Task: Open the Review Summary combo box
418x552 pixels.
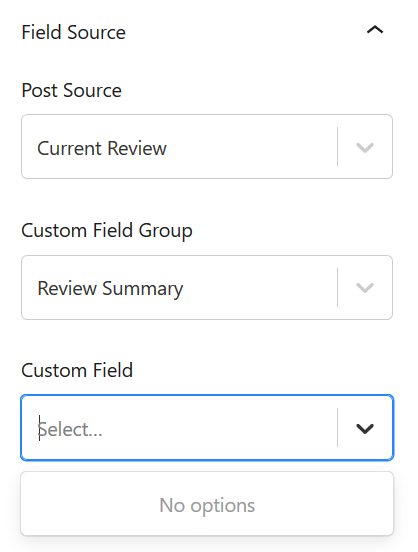Action: (207, 288)
